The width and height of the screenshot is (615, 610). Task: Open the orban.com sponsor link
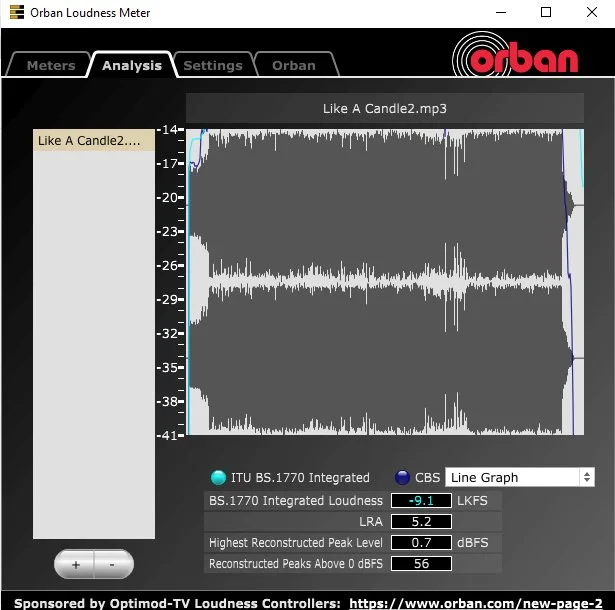476,601
